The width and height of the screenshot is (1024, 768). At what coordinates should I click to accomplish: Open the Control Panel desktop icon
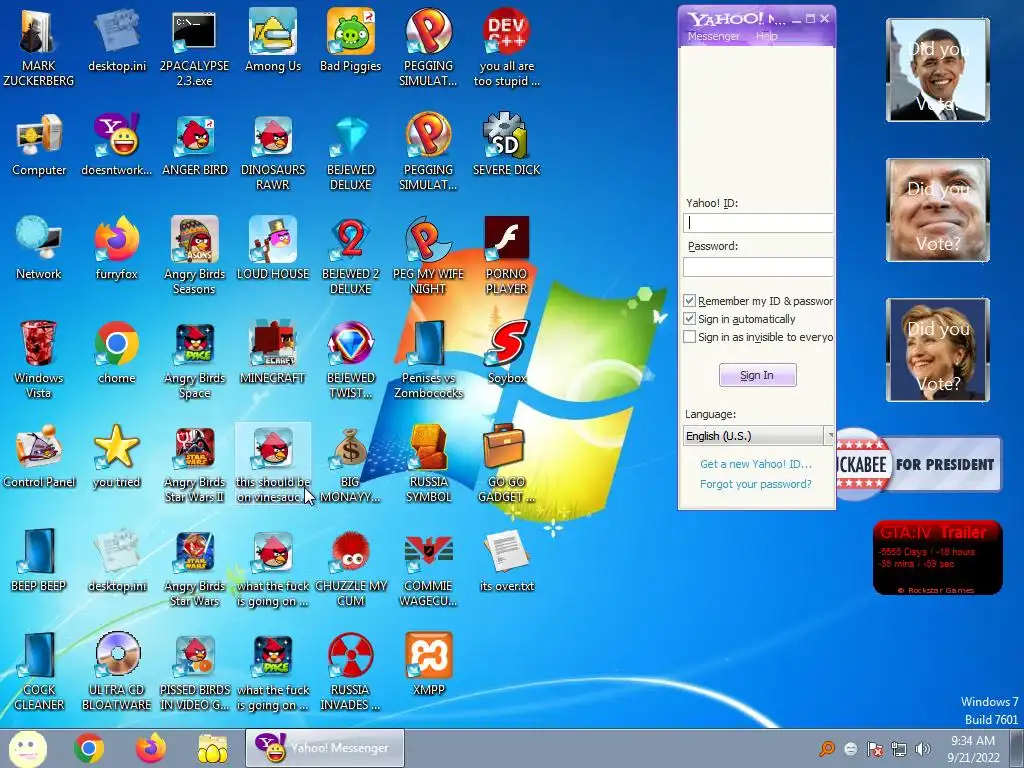pyautogui.click(x=39, y=456)
